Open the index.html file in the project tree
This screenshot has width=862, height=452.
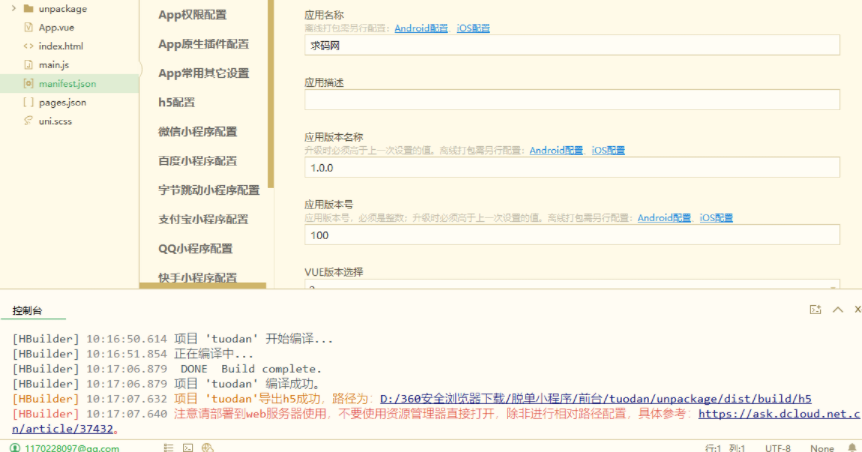61,46
